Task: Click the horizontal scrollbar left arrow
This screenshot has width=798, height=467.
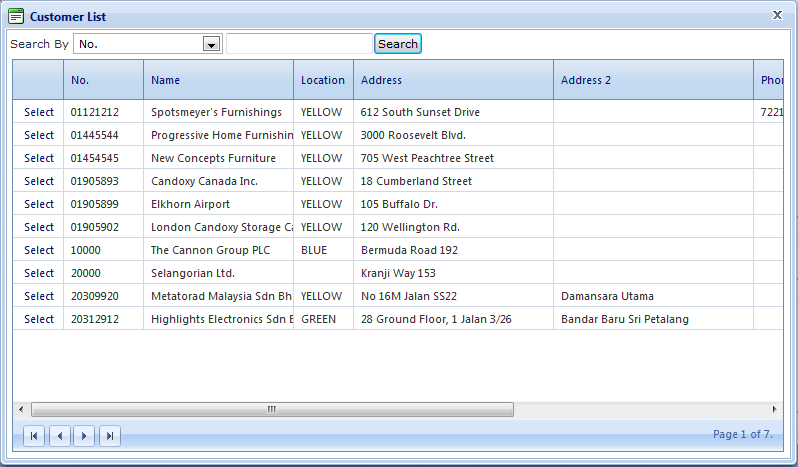Action: pos(21,409)
